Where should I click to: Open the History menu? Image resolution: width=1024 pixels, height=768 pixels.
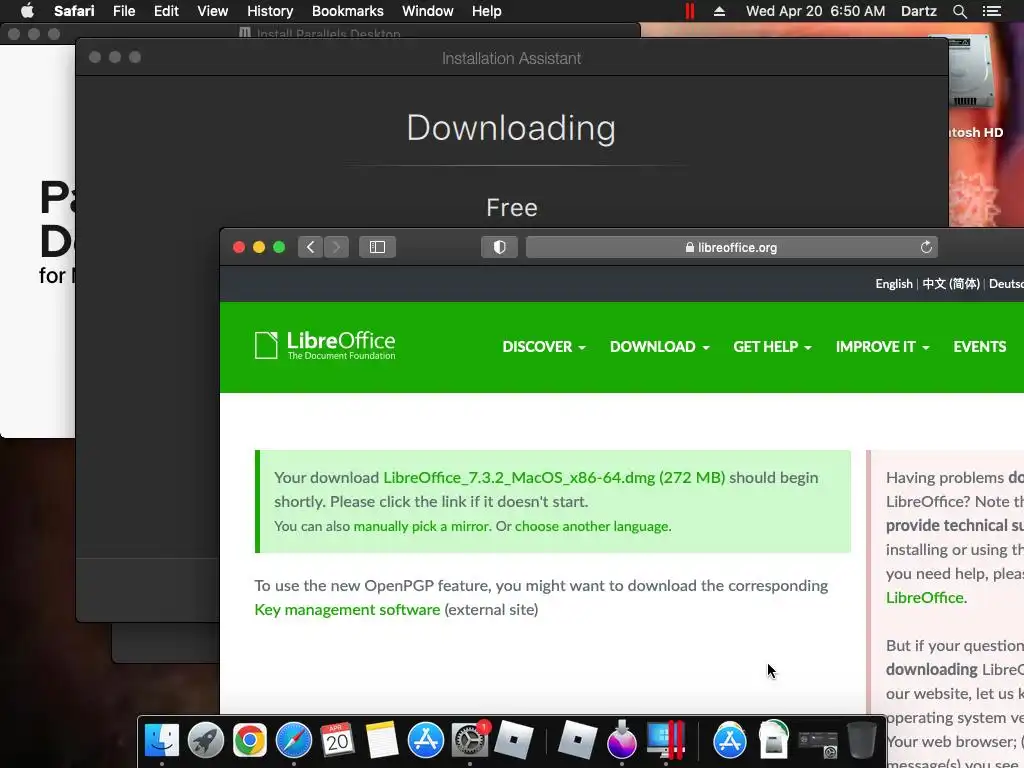(270, 11)
